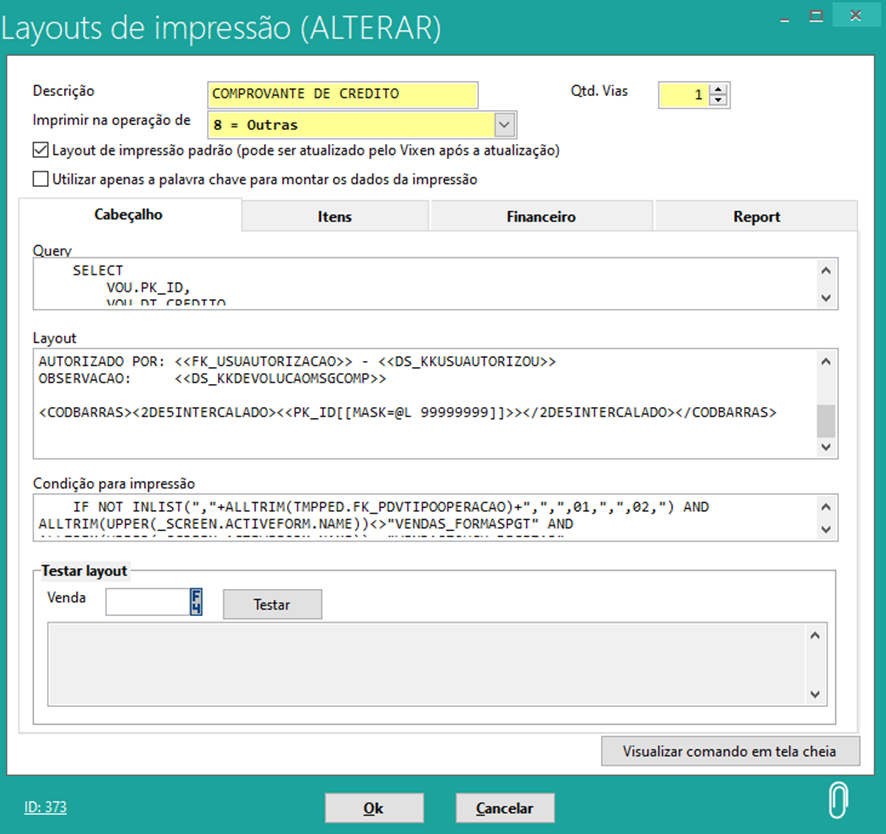This screenshot has height=834, width=886.
Task: Click the paperclip attachment icon
Action: (837, 801)
